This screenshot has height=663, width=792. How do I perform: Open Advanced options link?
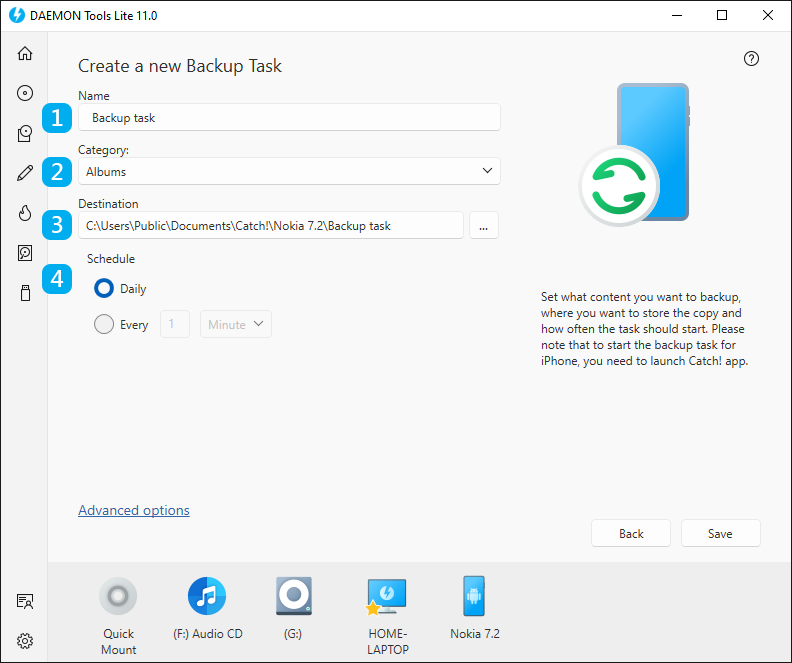pos(134,510)
